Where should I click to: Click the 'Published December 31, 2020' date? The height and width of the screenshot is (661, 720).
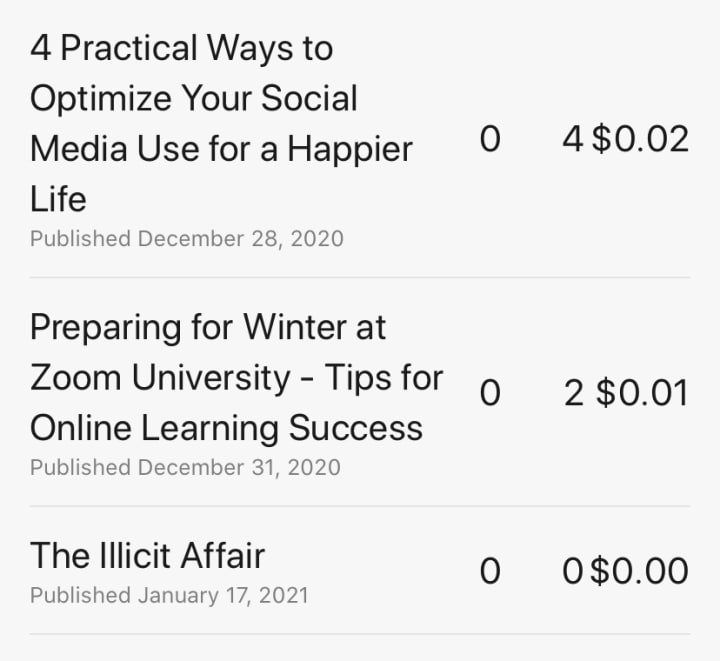(185, 467)
